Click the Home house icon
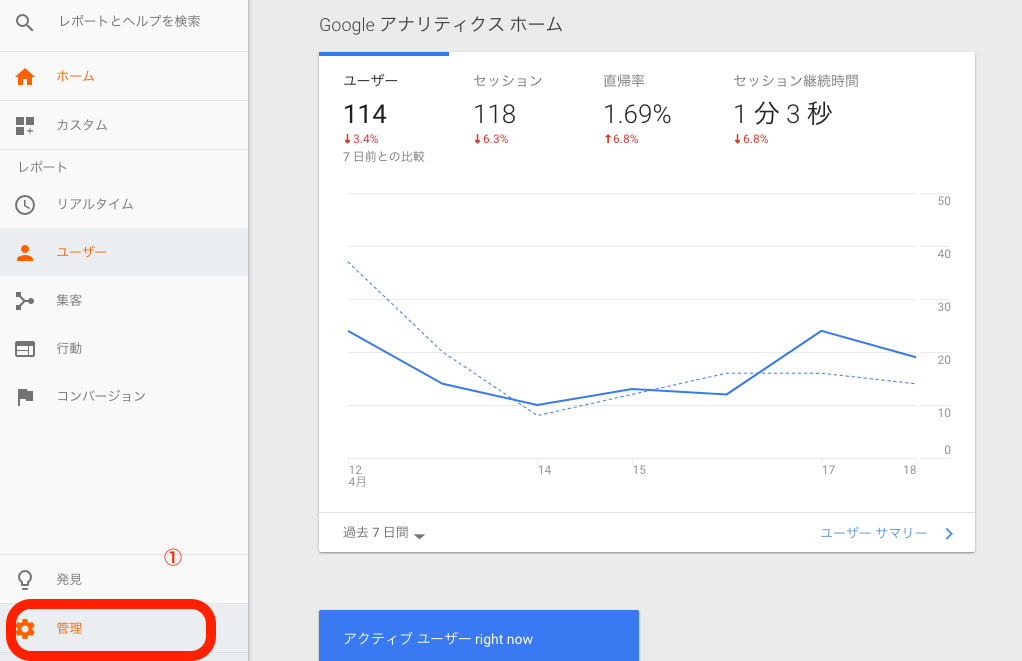Screen dimensions: 1022x661 [x=25, y=76]
